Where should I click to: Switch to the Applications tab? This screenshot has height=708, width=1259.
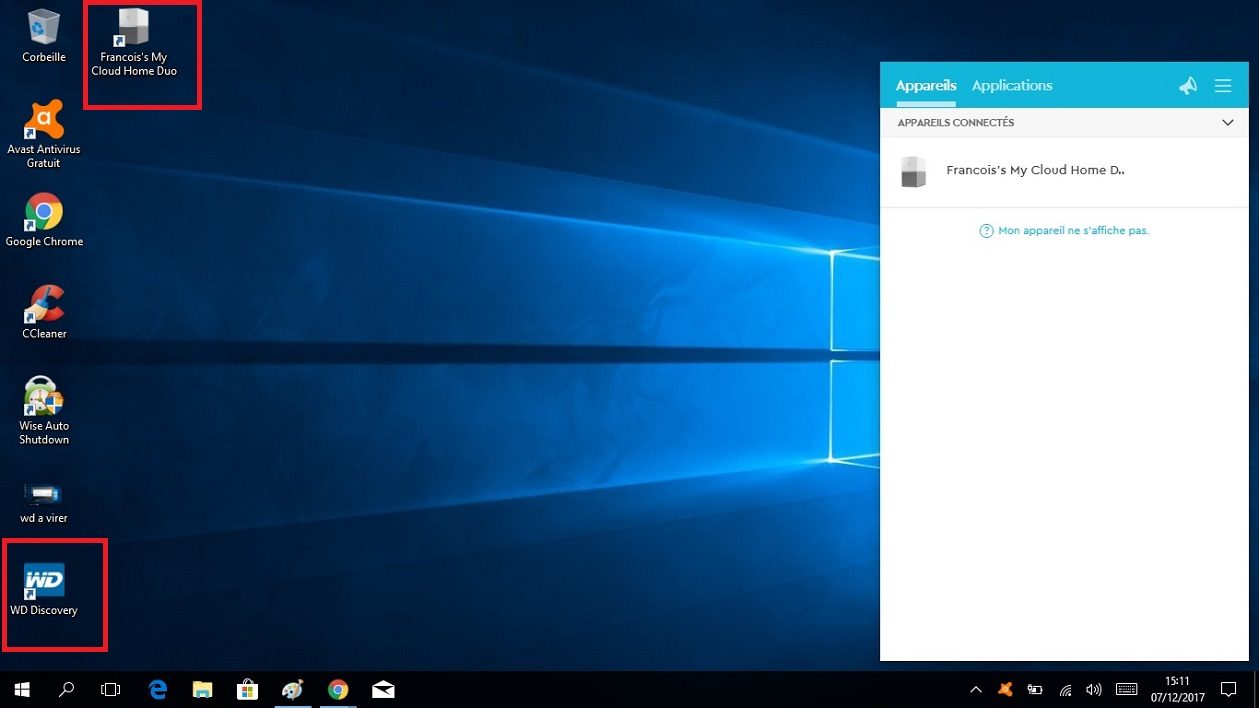[x=1012, y=86]
